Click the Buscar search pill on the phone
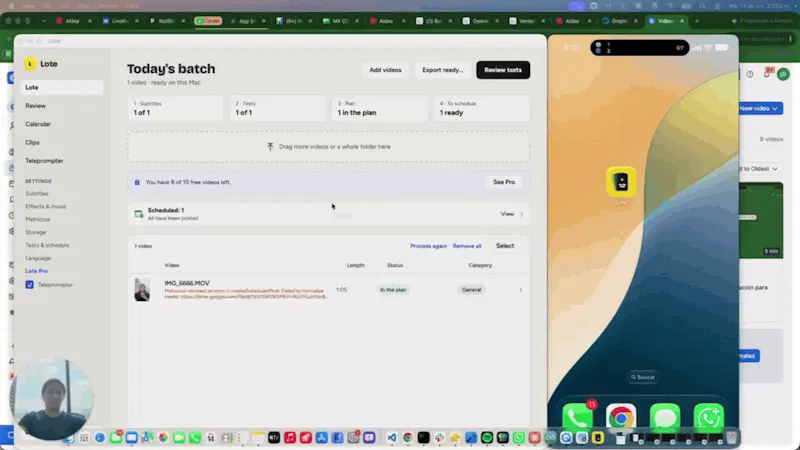The width and height of the screenshot is (800, 450). (643, 377)
